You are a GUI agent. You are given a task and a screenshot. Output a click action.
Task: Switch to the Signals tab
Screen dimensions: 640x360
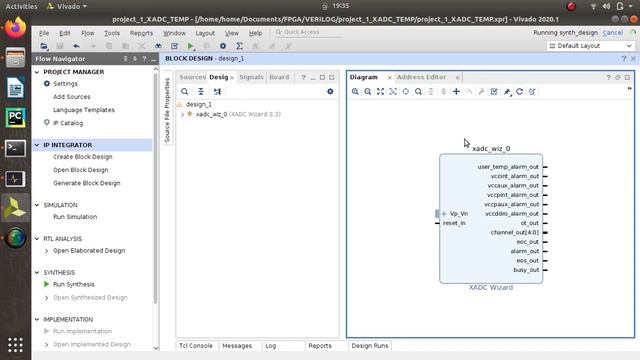pos(251,77)
